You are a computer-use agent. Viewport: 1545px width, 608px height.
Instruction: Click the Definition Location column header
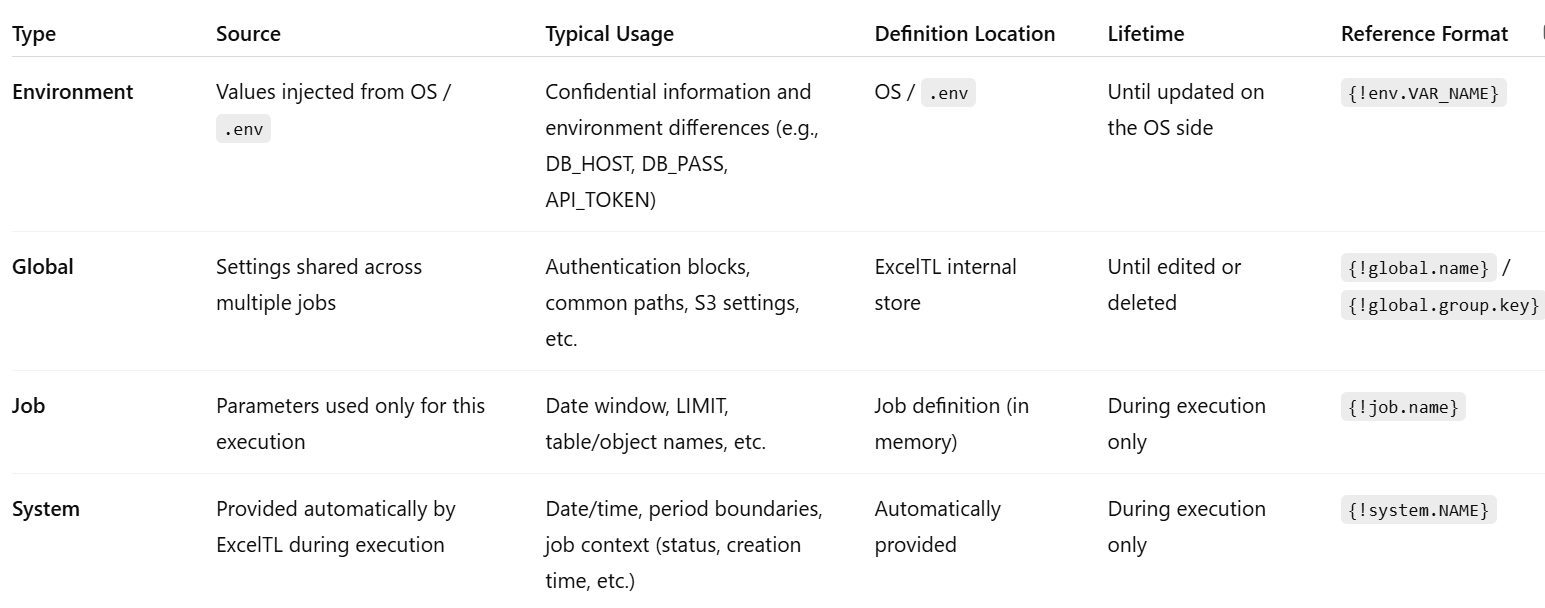click(964, 34)
